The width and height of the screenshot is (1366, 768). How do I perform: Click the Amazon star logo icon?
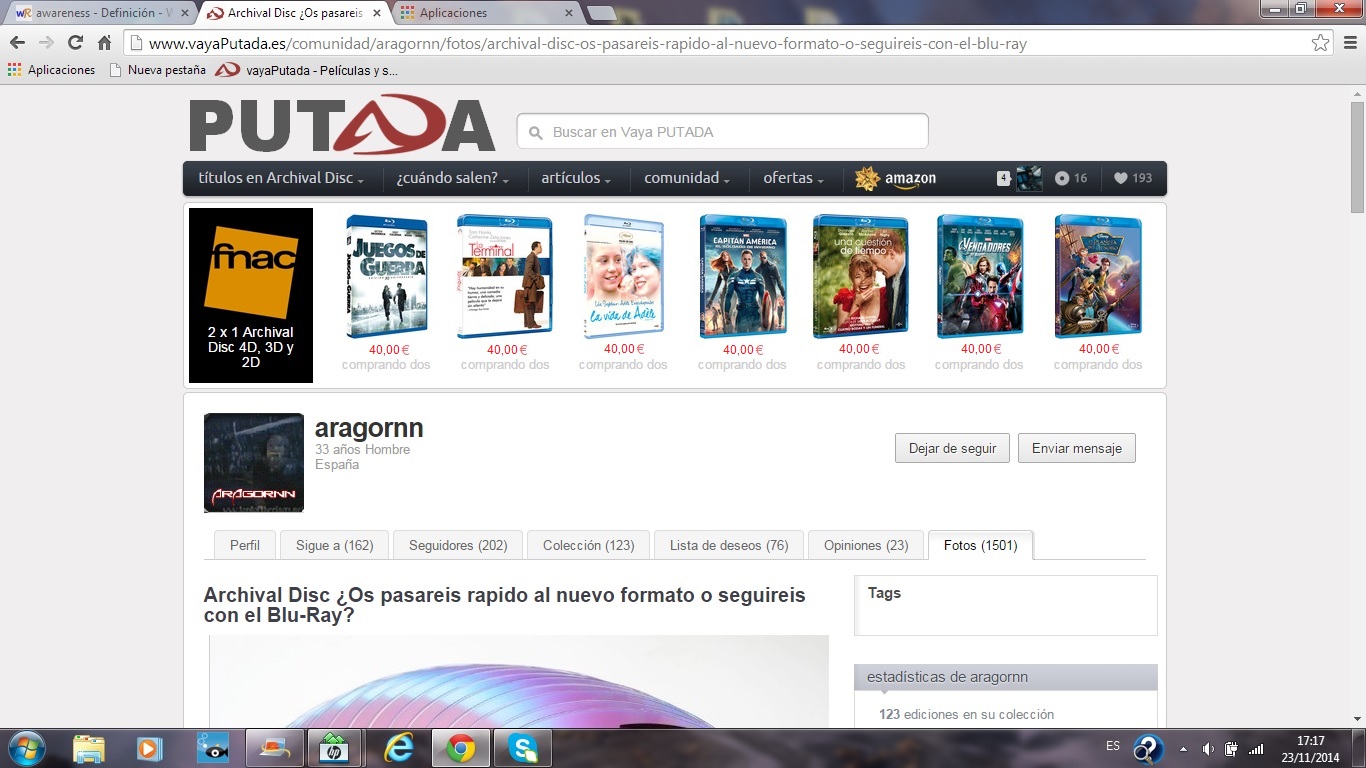867,178
